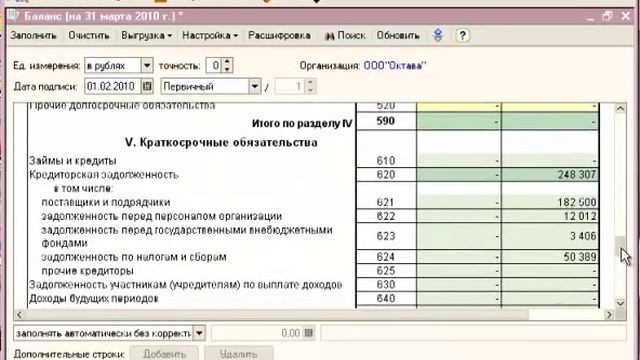Select the cell with value 12 012
This screenshot has width=640, height=360.
click(x=550, y=216)
